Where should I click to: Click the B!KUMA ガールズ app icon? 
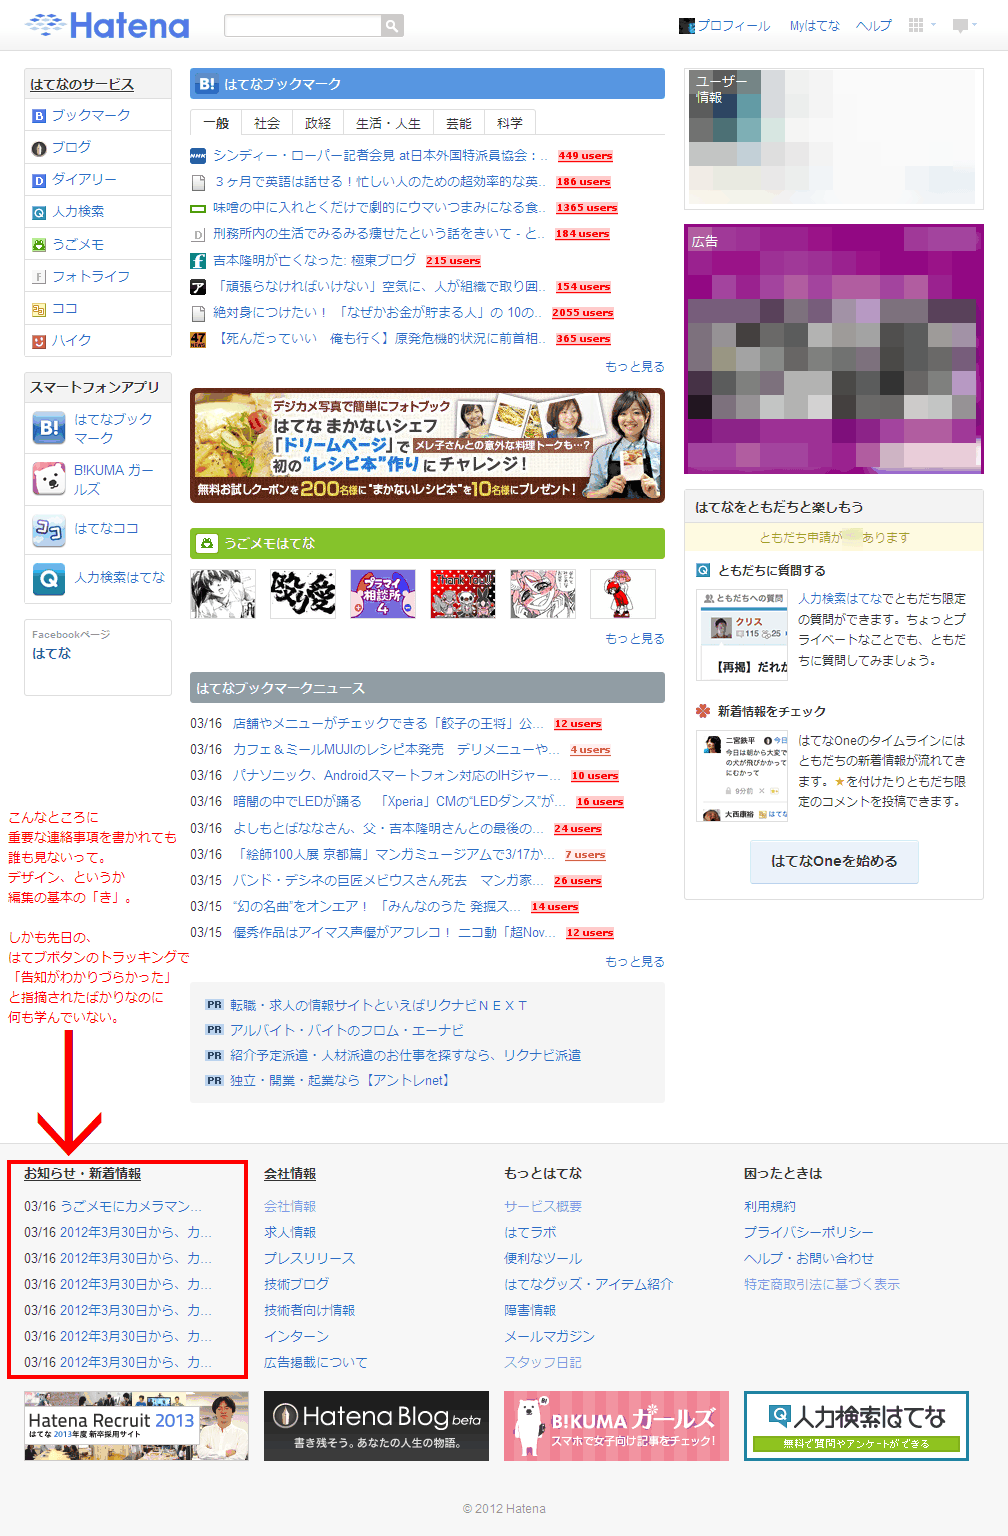pyautogui.click(x=49, y=479)
